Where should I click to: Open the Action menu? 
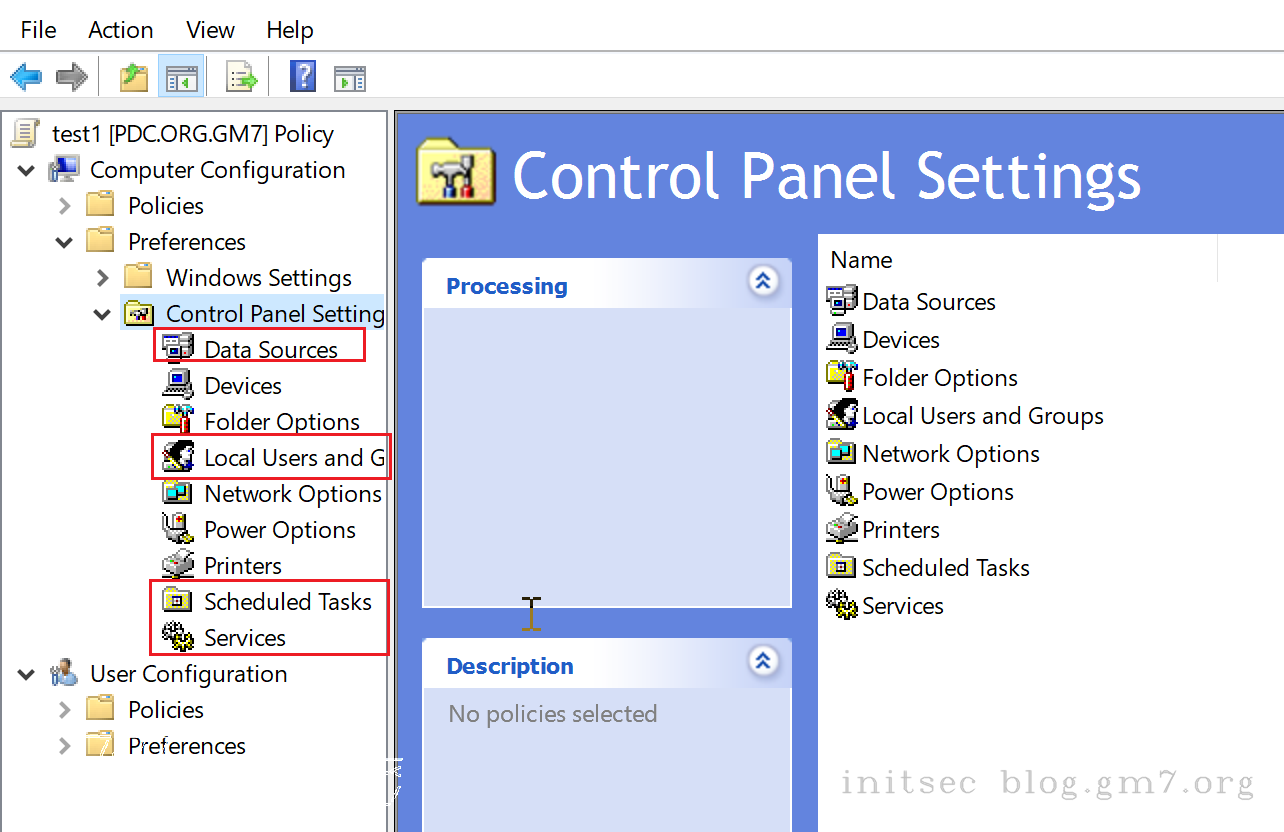(x=120, y=30)
